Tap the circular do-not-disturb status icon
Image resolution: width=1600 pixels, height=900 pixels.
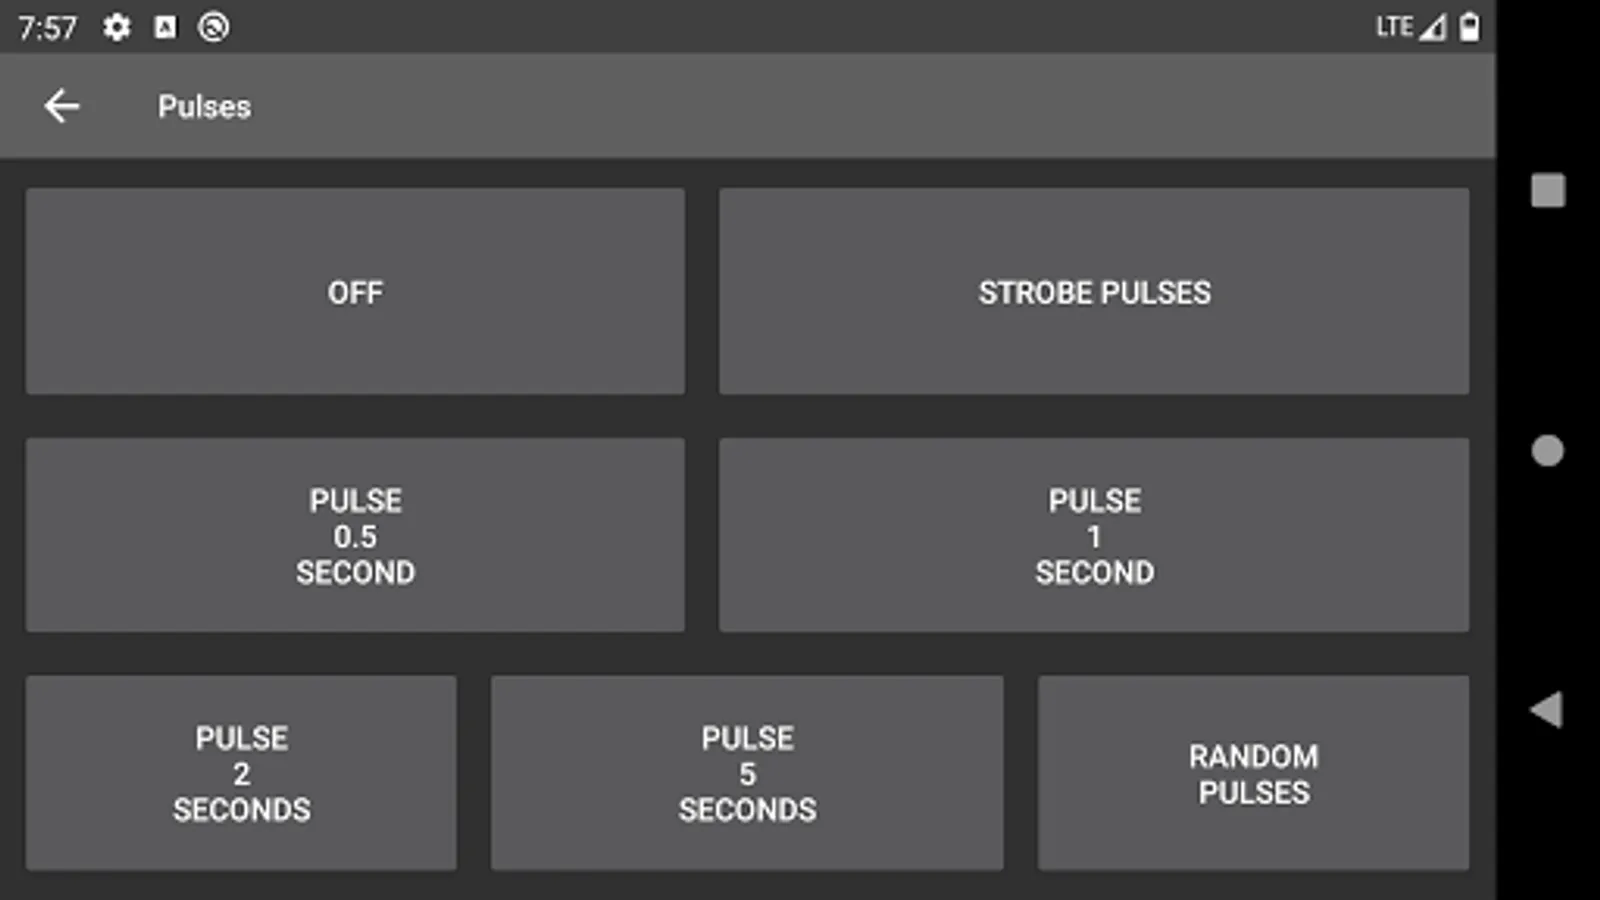213,27
